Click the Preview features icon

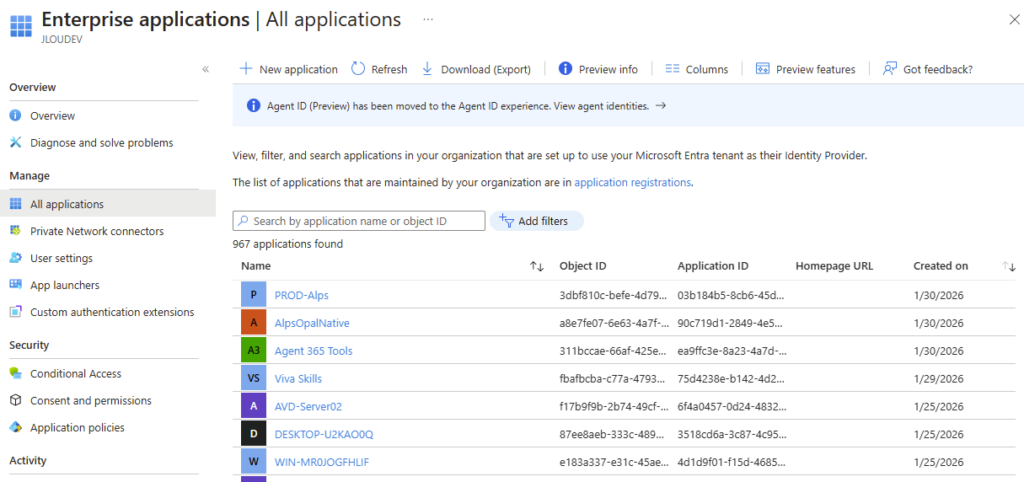pos(763,69)
